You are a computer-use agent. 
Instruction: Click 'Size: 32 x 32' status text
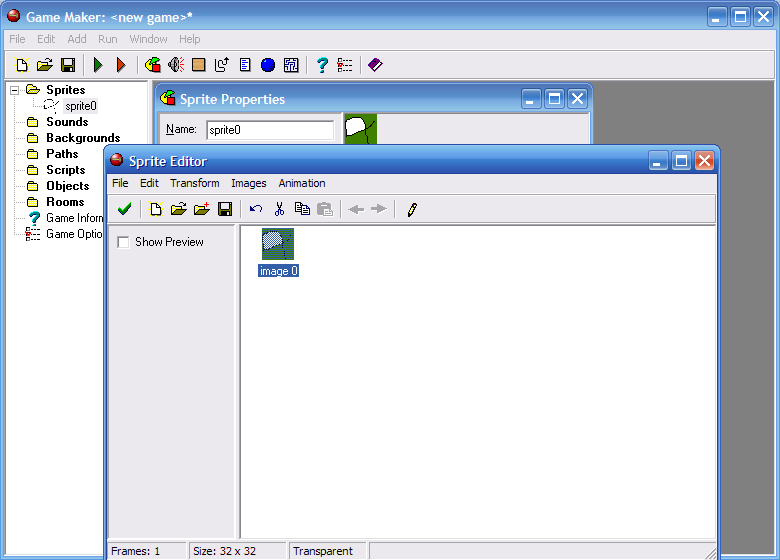pyautogui.click(x=224, y=551)
